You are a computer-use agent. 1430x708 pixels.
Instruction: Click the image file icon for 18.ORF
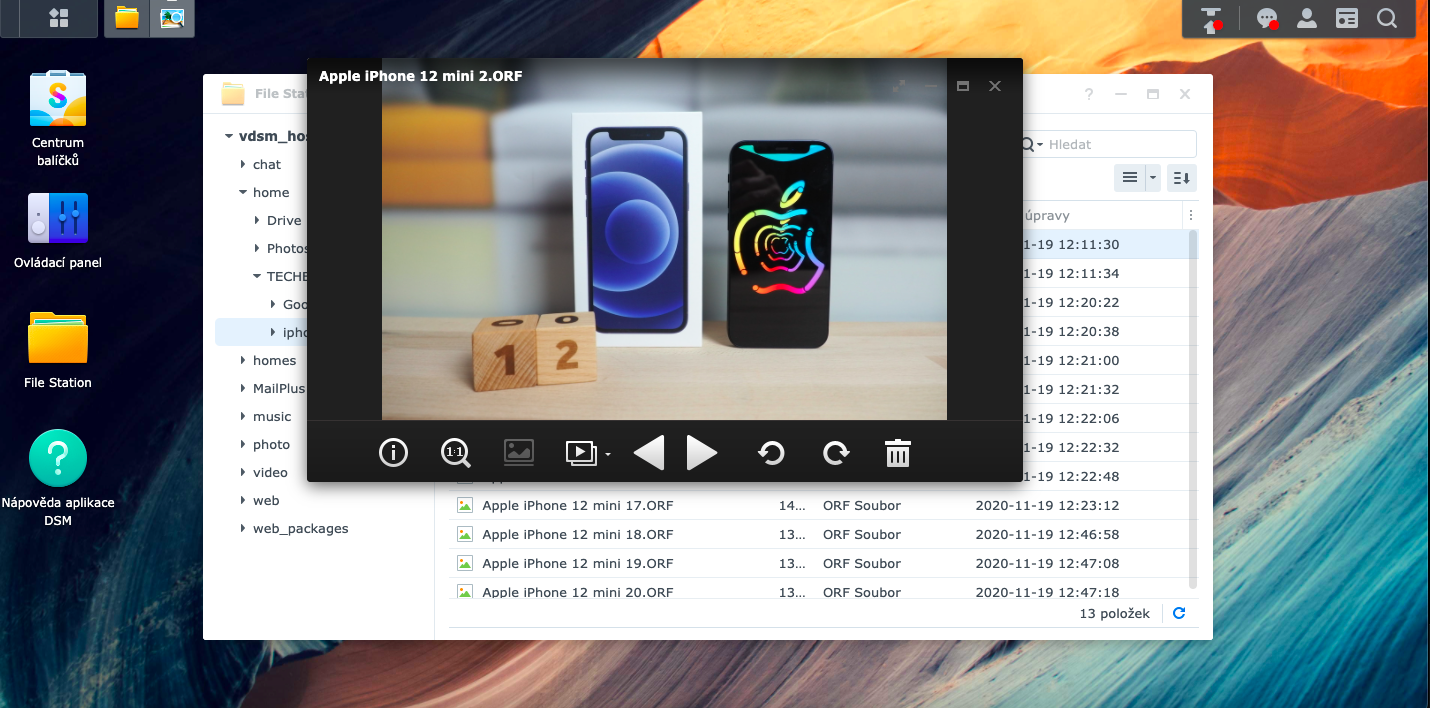pyautogui.click(x=464, y=534)
